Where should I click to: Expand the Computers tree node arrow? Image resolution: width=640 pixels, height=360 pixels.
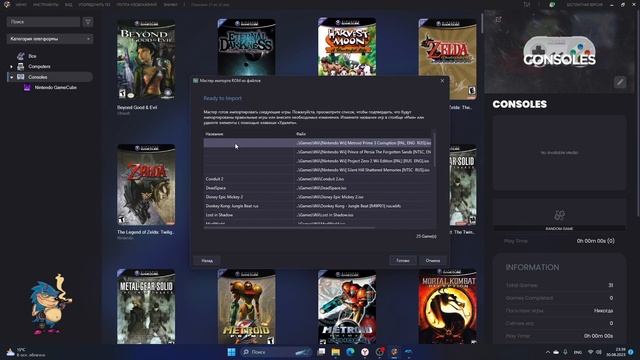point(11,67)
